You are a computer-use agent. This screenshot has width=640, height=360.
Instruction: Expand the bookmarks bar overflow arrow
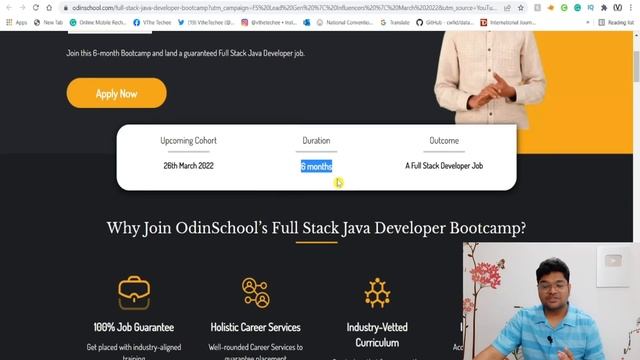588,22
